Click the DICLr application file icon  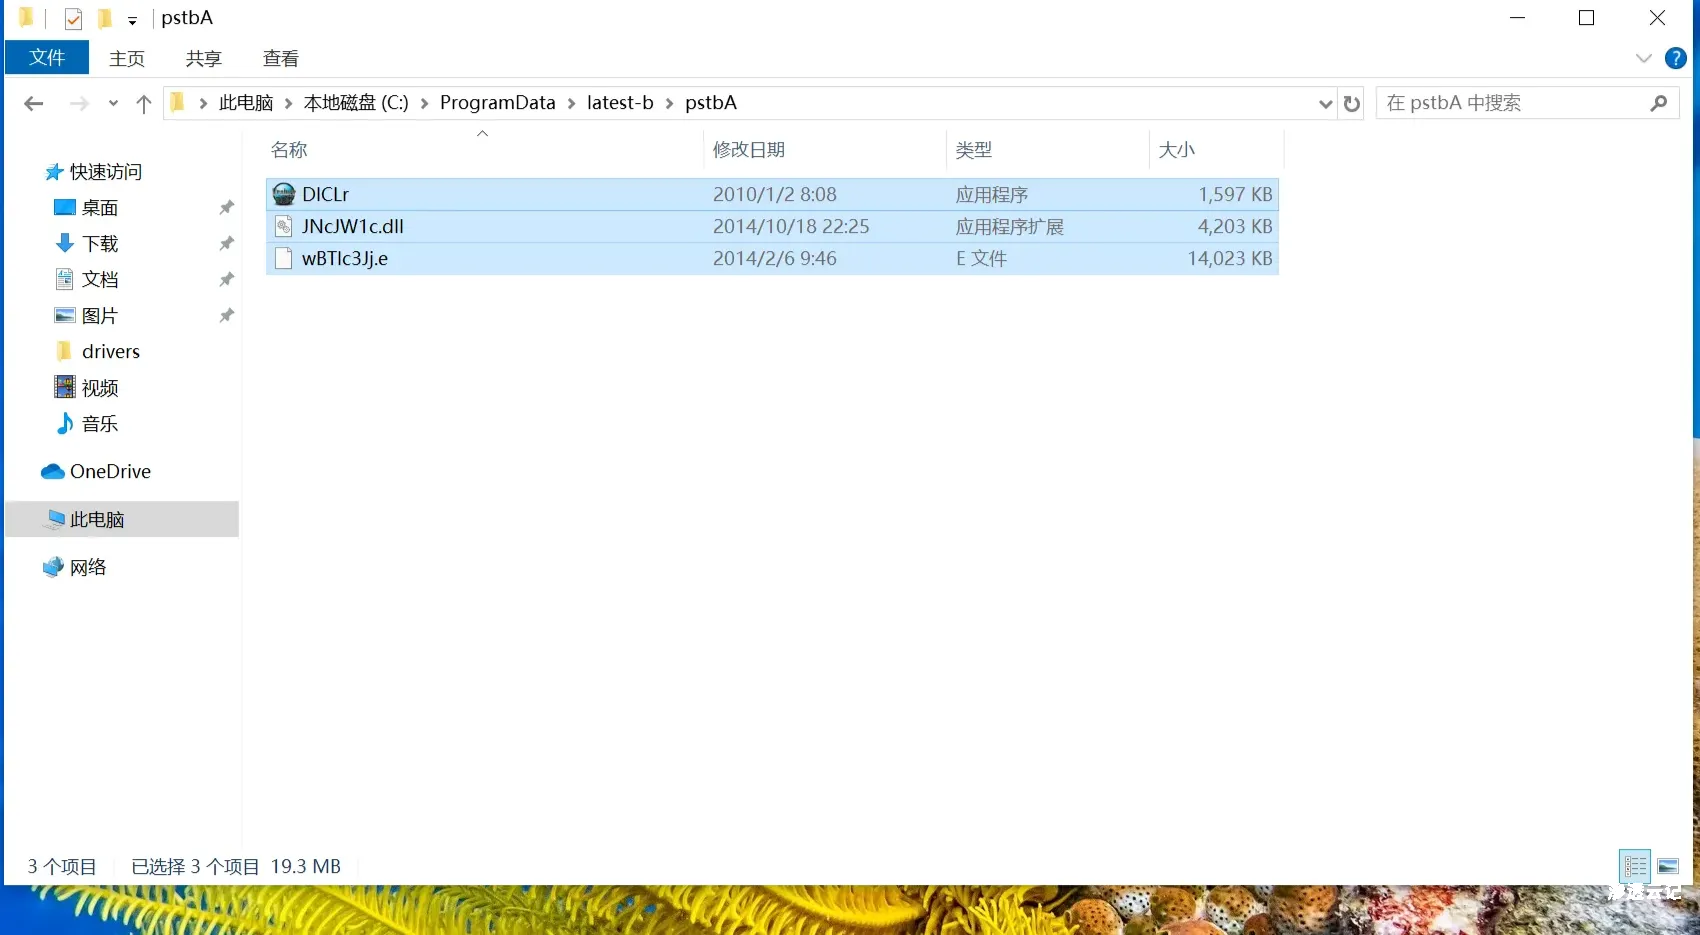coord(284,194)
